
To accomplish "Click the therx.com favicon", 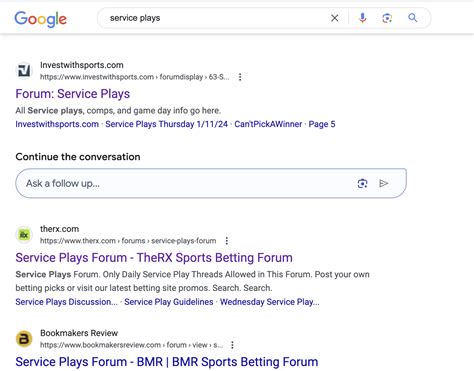I will coord(24,235).
